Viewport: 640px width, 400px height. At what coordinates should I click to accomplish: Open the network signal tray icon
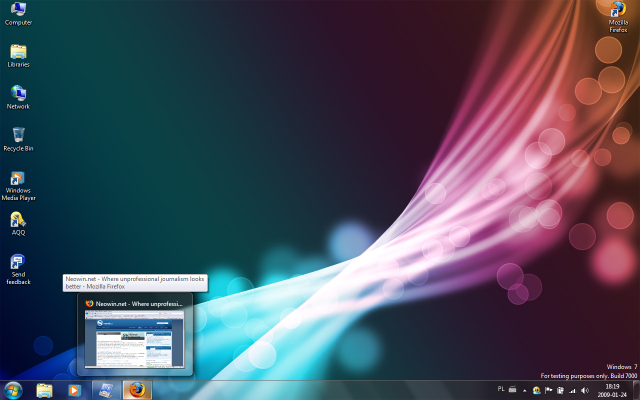[573, 391]
